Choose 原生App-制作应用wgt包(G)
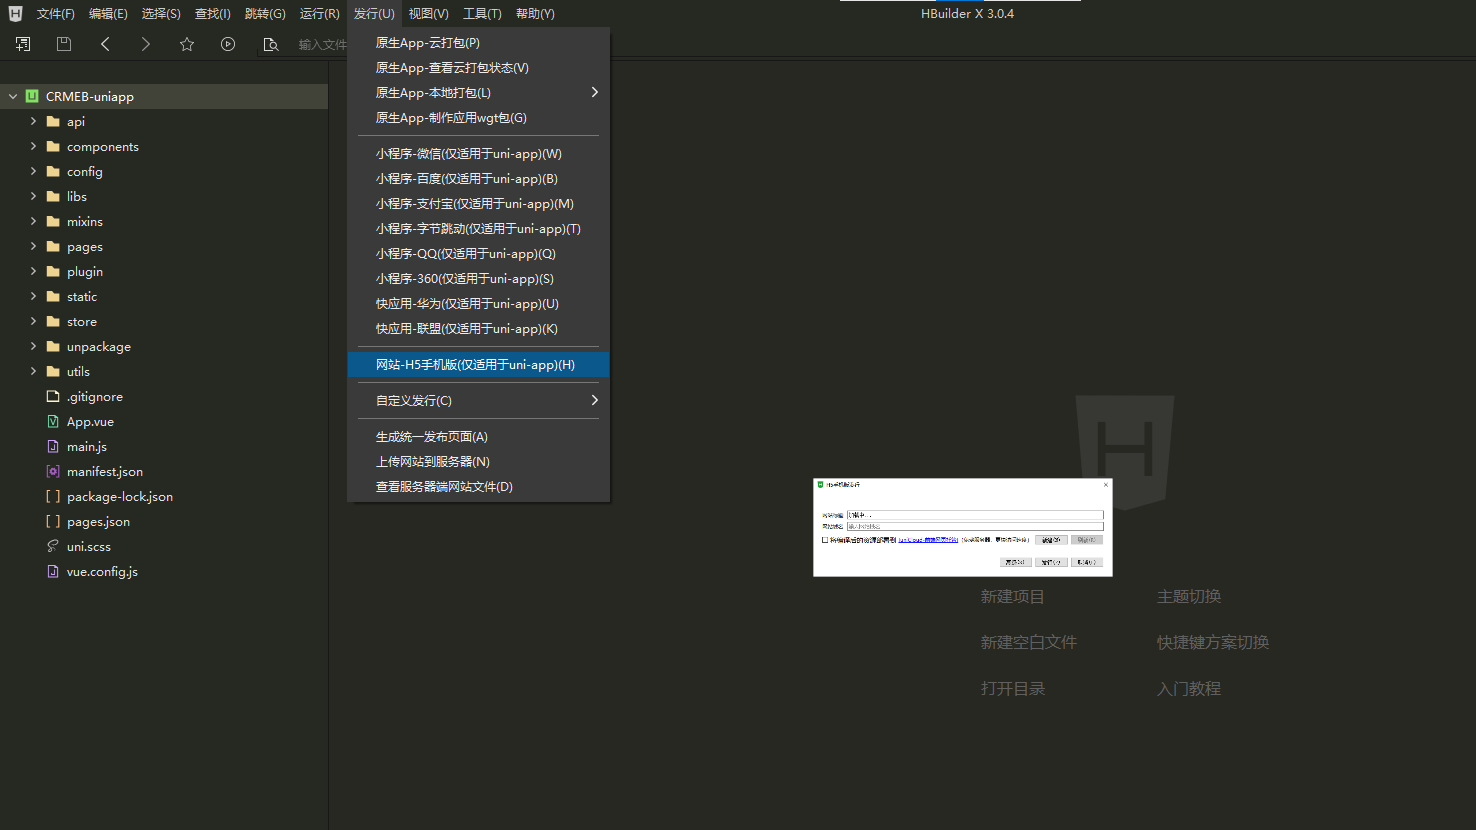The width and height of the screenshot is (1476, 830). click(478, 117)
